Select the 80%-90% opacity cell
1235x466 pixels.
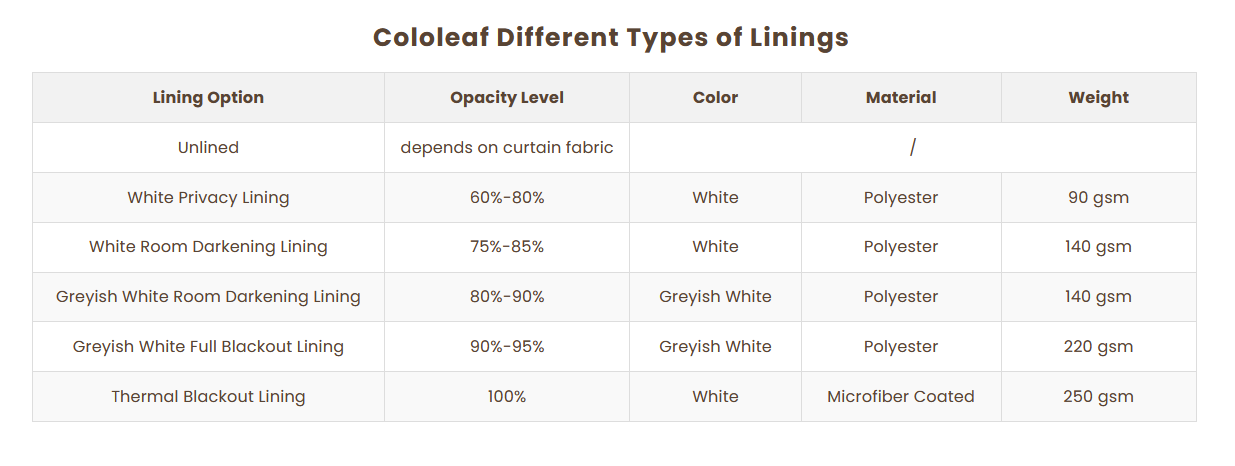coord(507,297)
